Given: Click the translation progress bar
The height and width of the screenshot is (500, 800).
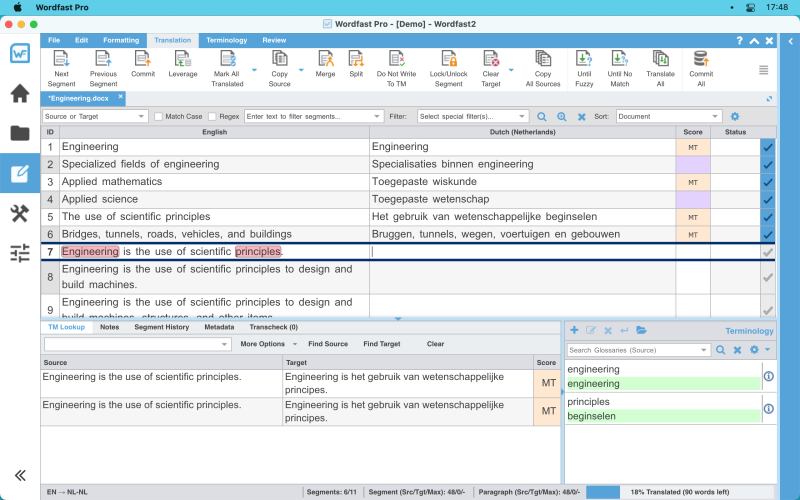Looking at the screenshot, I should click(x=603, y=492).
